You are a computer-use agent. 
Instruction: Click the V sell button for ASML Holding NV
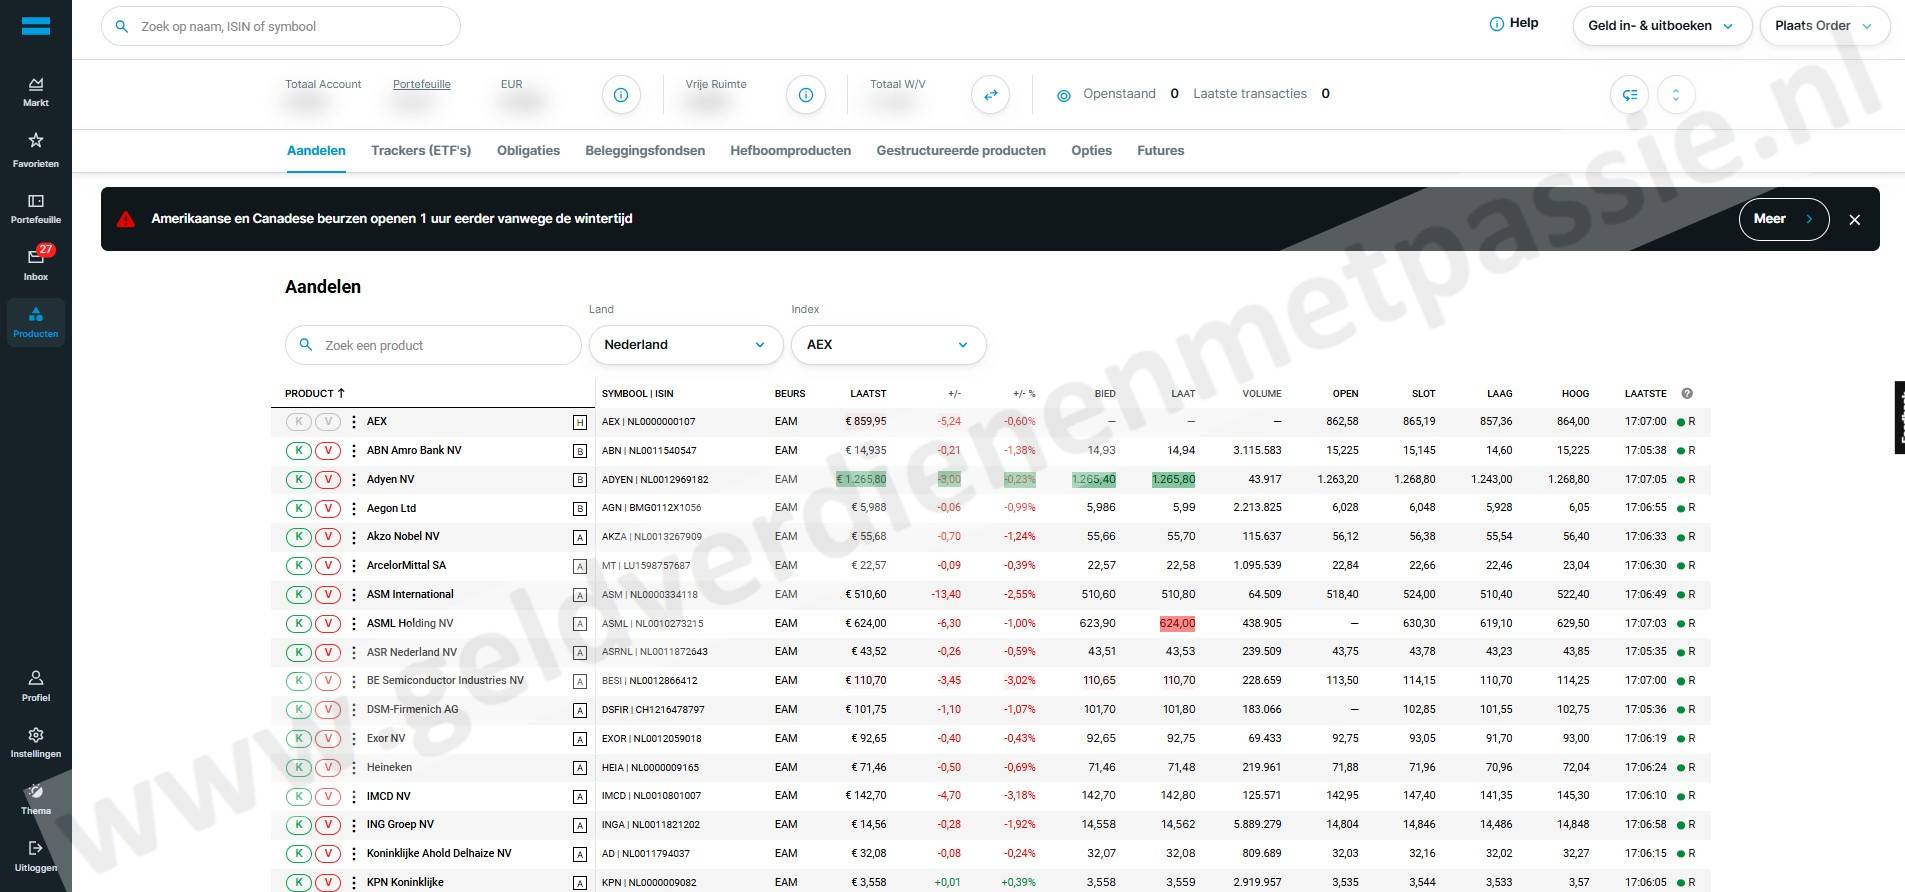coord(327,624)
